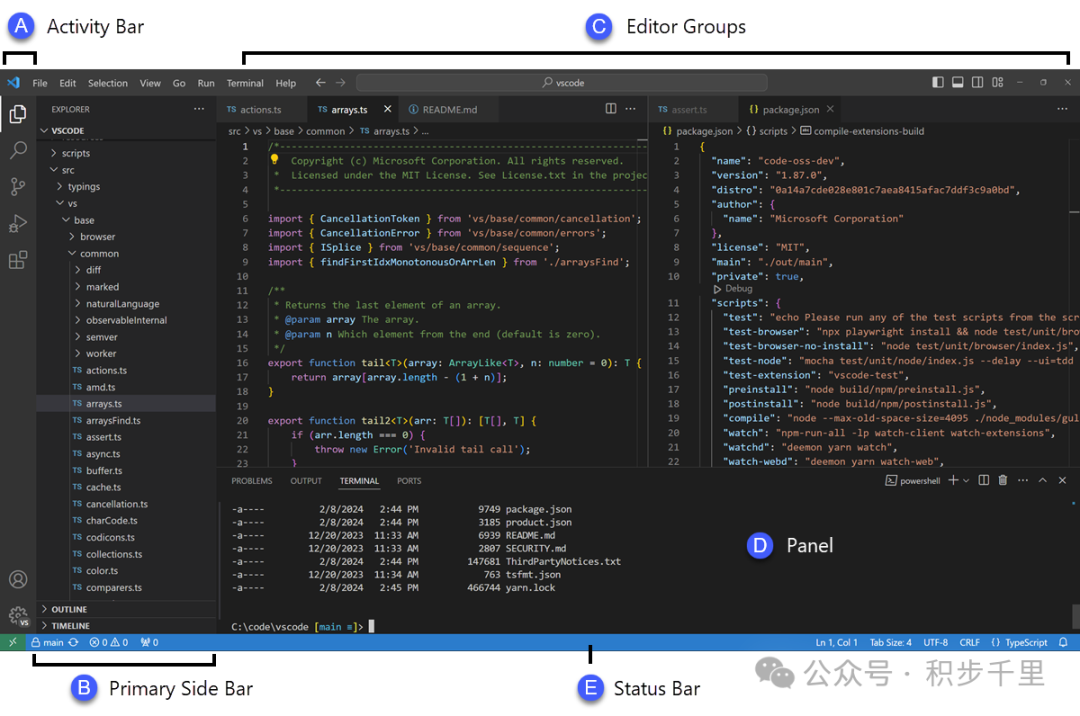
Task: Add a new terminal with plus icon
Action: [953, 481]
